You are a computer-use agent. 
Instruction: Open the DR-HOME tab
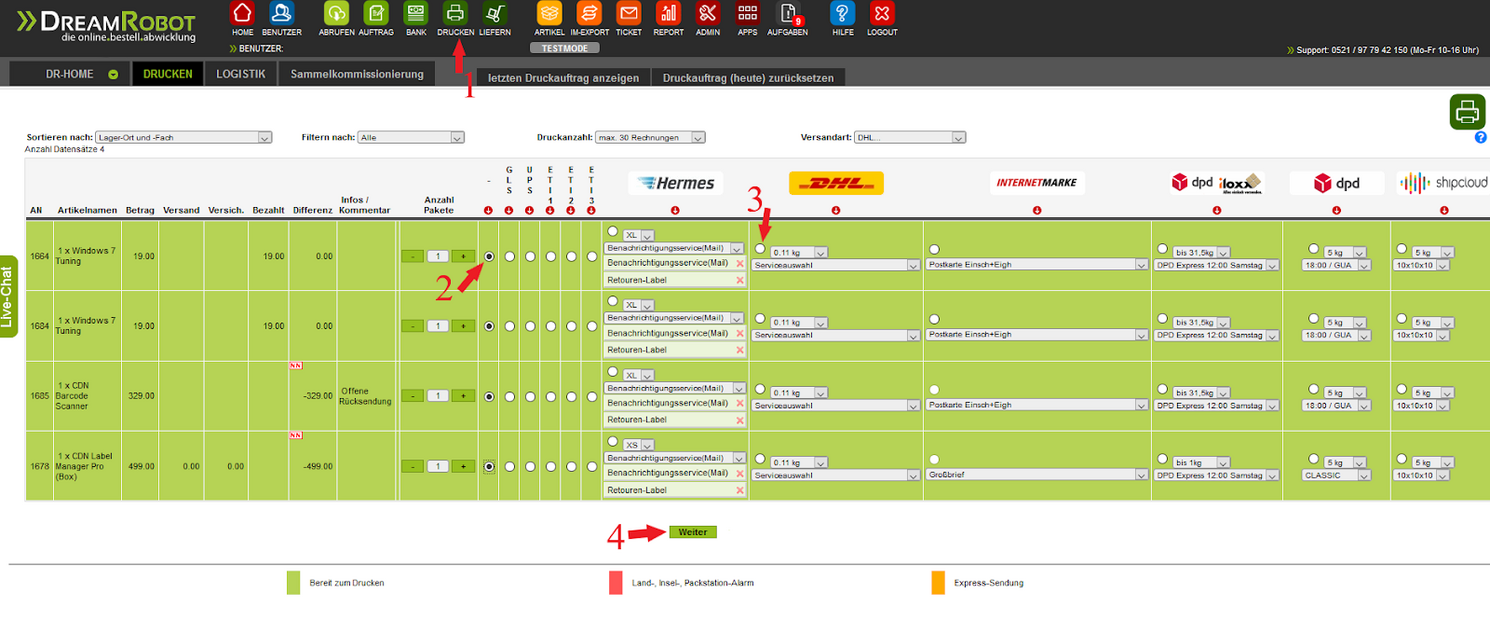pos(70,74)
